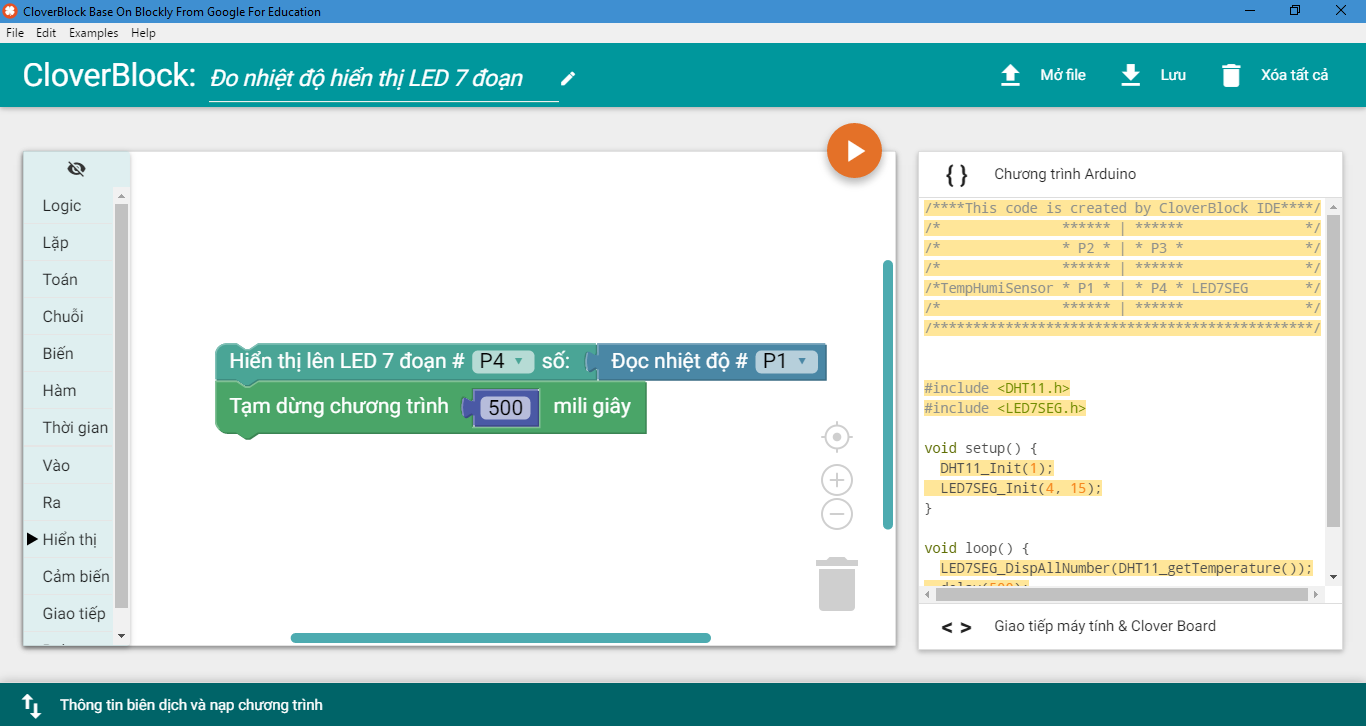Toggle toolbox visibility with the crossed-eye icon

[76, 168]
